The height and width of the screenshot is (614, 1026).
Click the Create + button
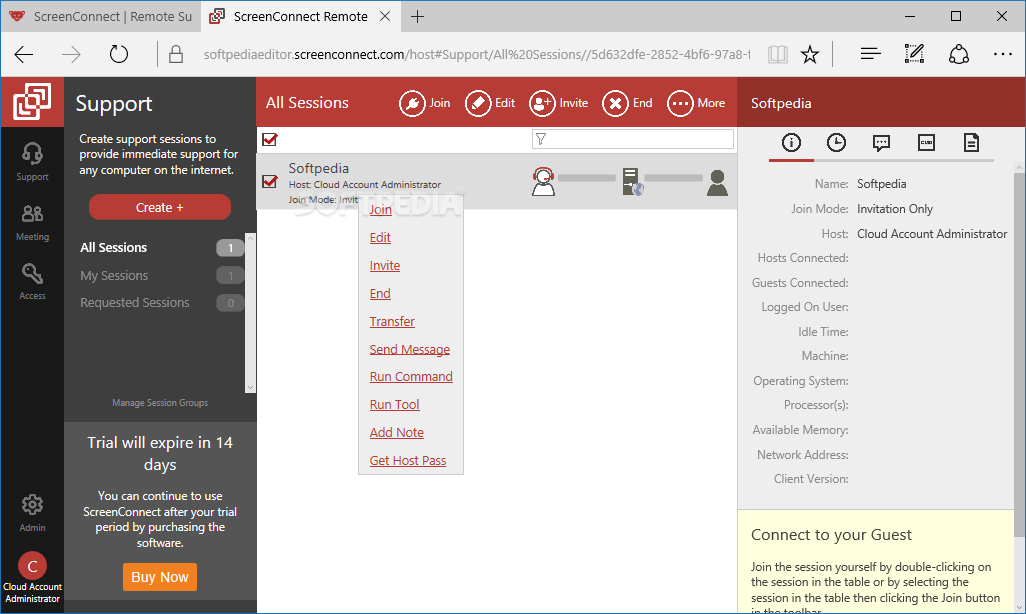coord(160,208)
